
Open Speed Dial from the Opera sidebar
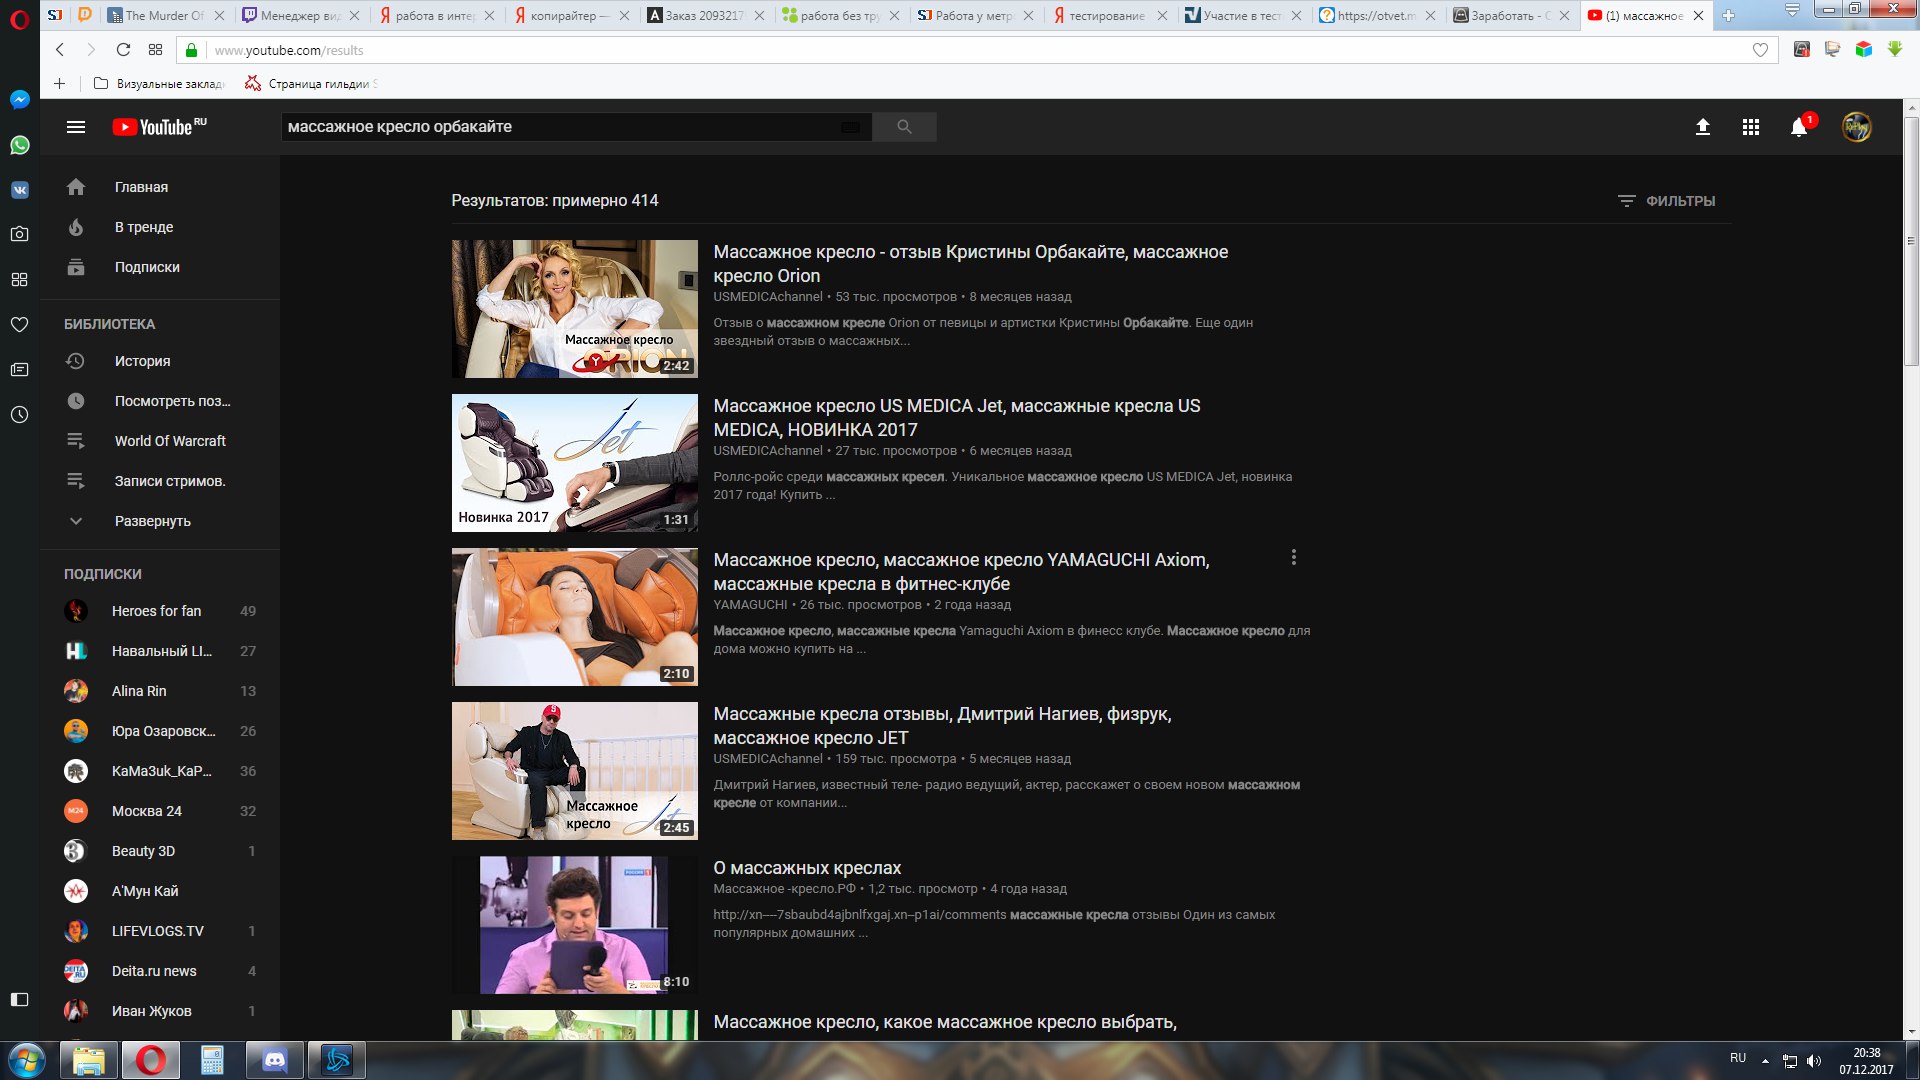19,279
